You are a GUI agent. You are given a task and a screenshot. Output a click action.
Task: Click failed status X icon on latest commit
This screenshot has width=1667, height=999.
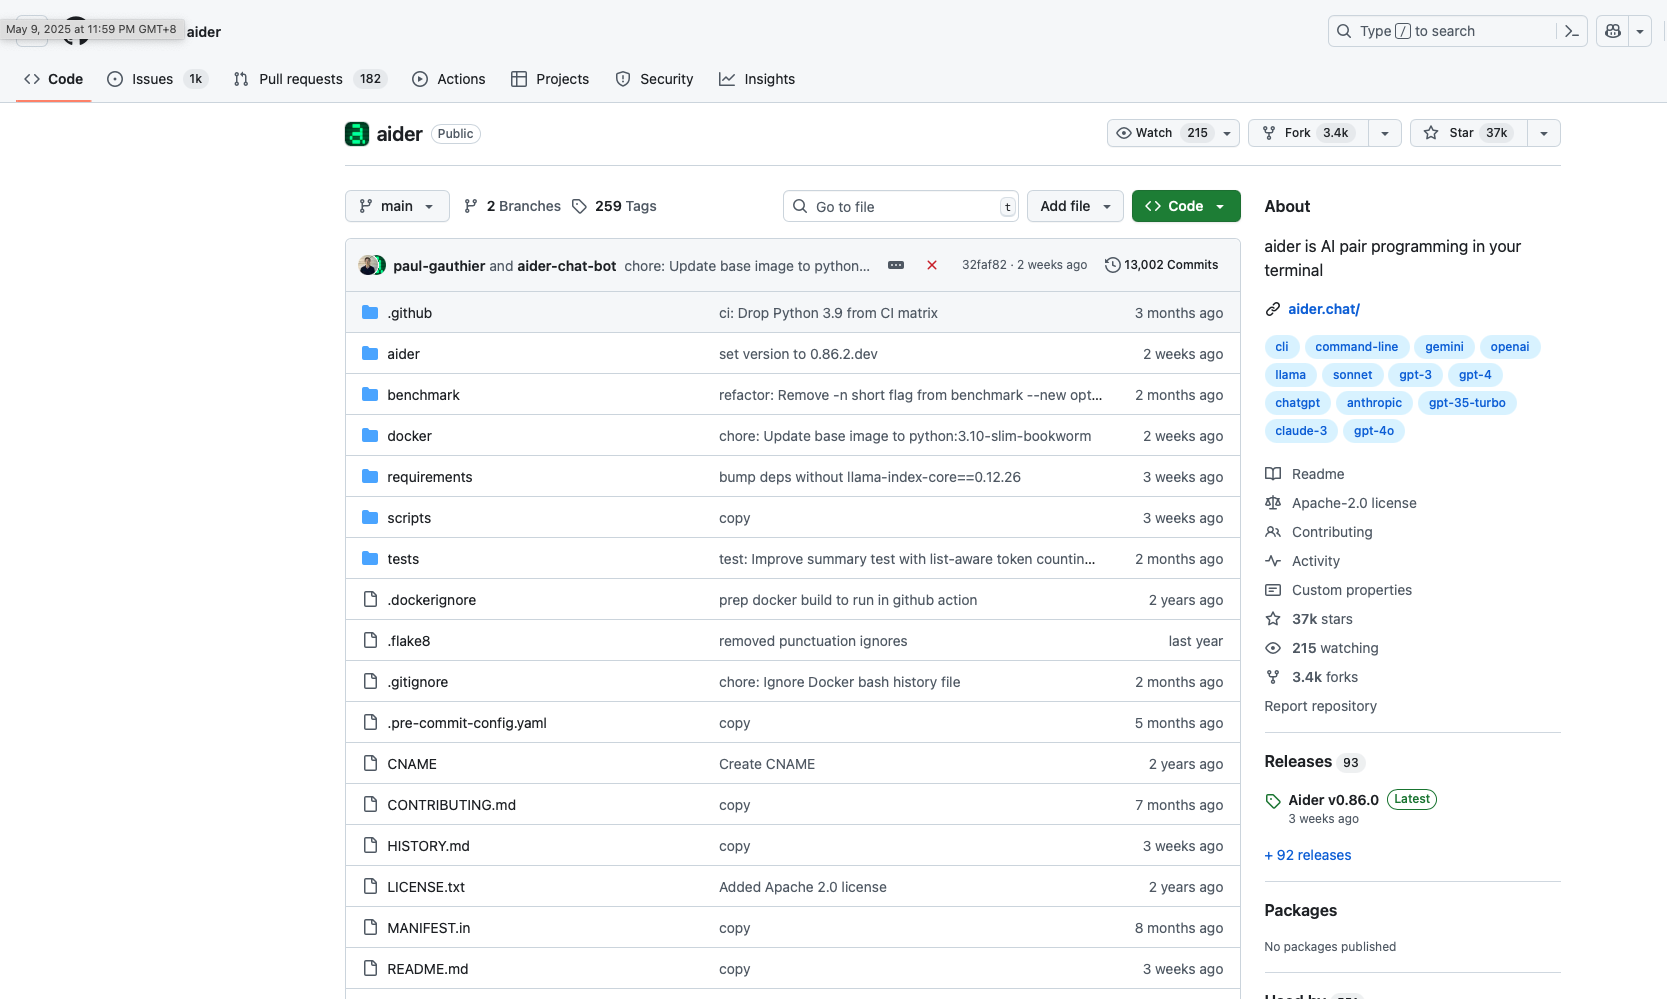932,265
